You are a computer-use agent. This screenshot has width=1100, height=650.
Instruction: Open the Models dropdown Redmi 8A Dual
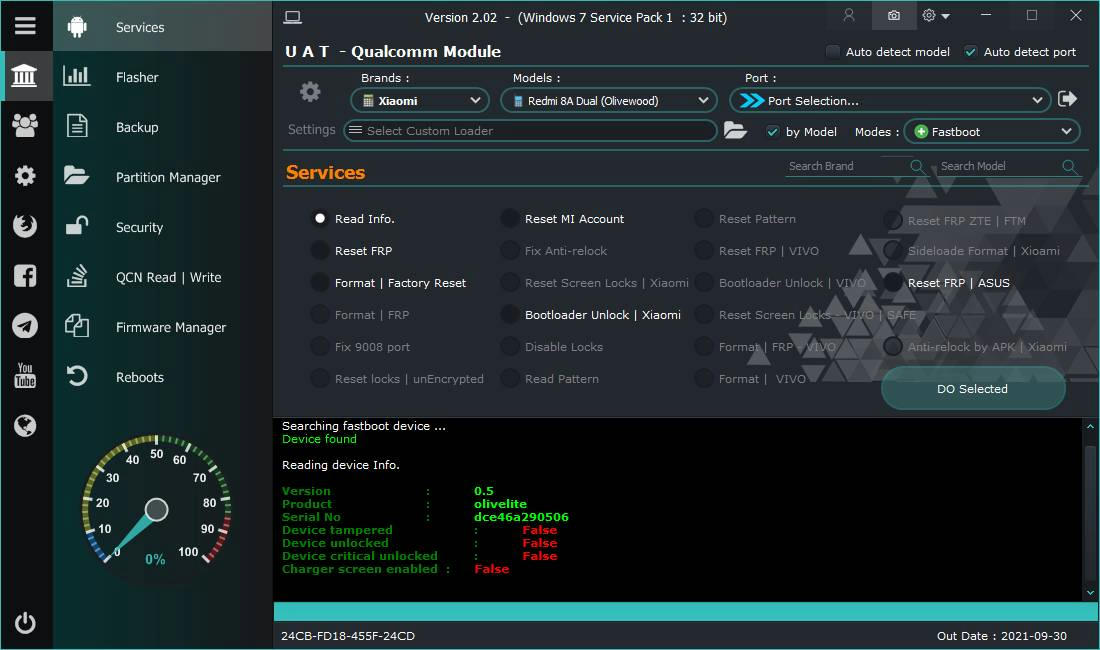pyautogui.click(x=608, y=100)
